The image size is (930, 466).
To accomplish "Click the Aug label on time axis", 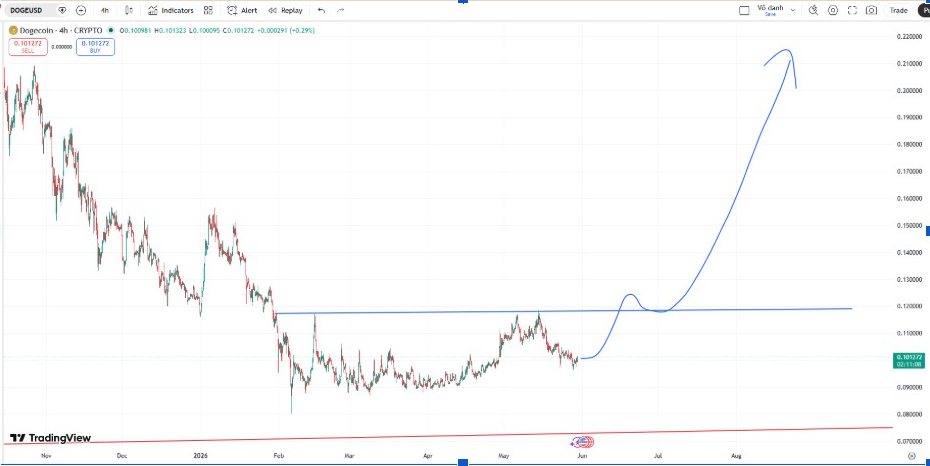I will coord(736,456).
